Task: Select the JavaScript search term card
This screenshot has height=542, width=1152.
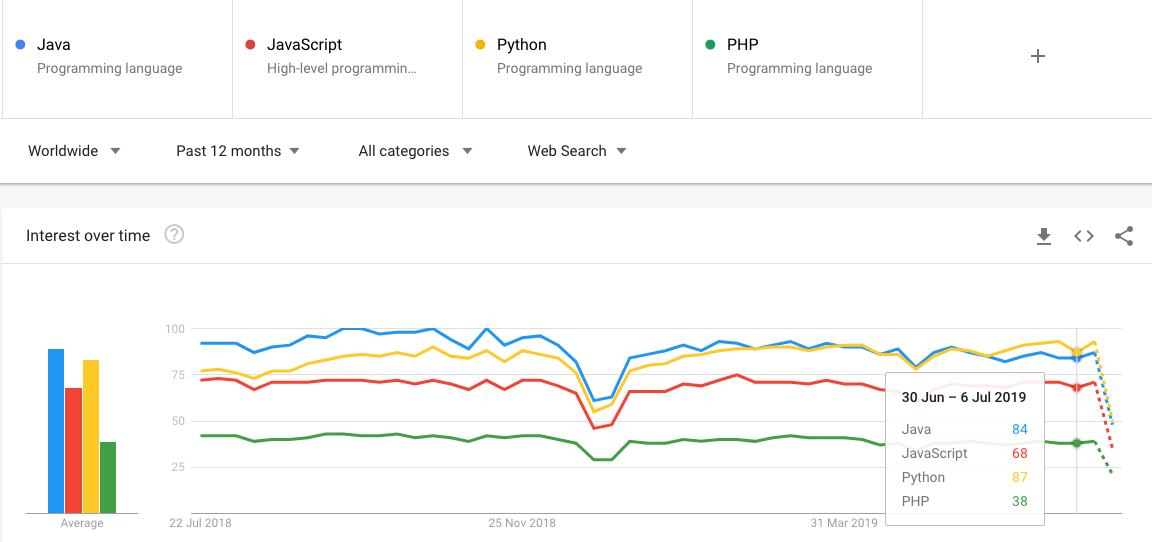Action: [x=348, y=57]
